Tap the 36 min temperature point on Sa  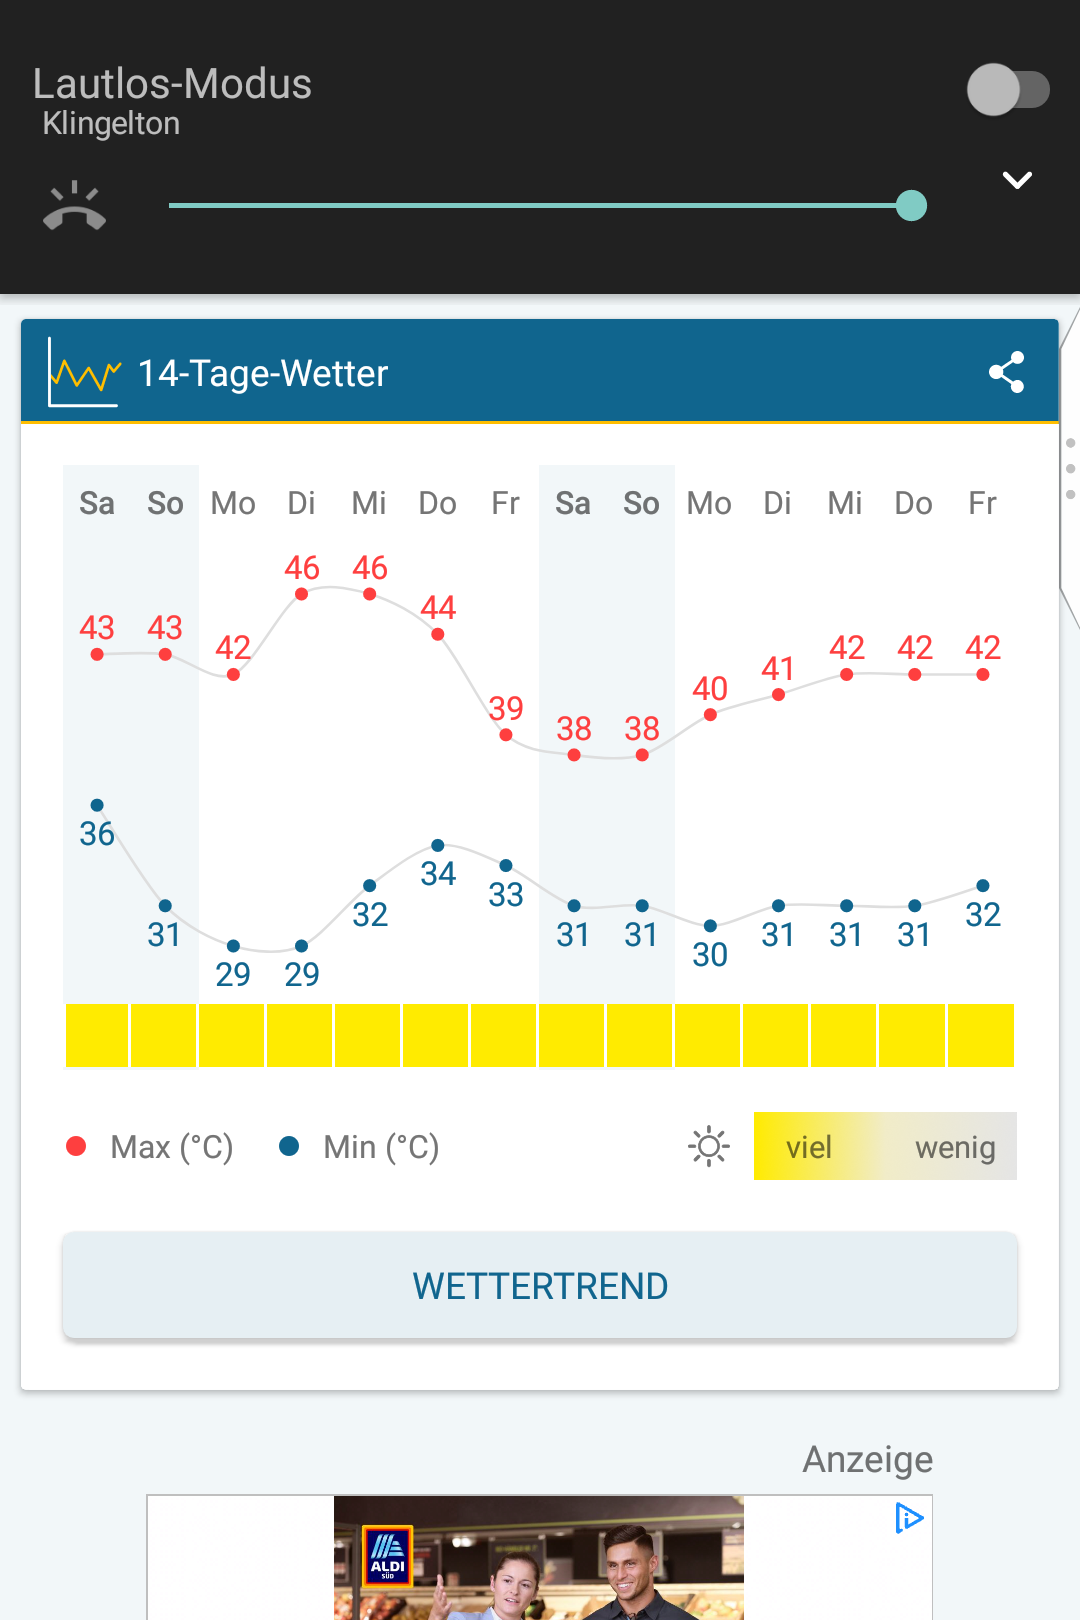97,805
